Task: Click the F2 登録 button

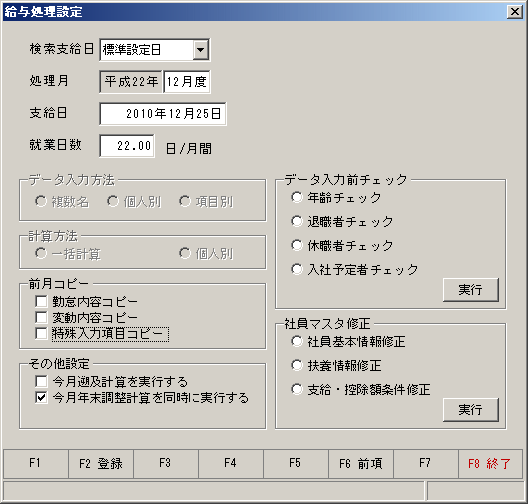Action: pos(101,463)
